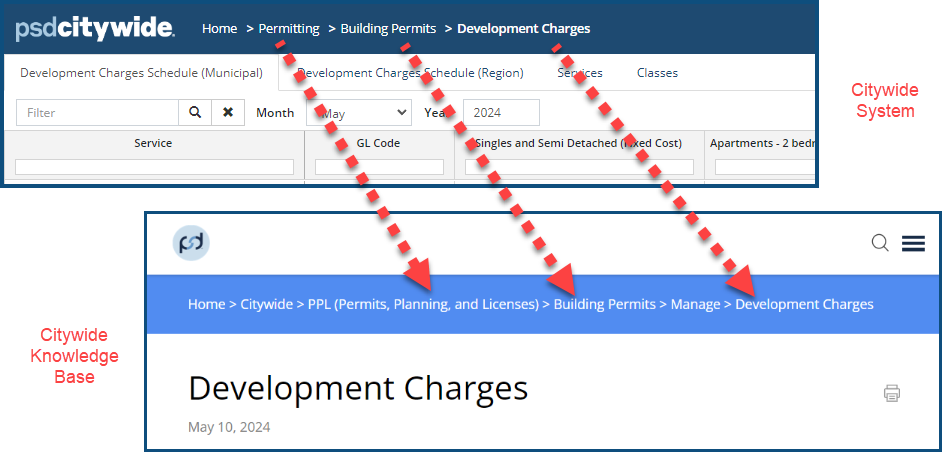This screenshot has height=452, width=942.
Task: Click the Development Charges page title
Action: click(x=358, y=388)
